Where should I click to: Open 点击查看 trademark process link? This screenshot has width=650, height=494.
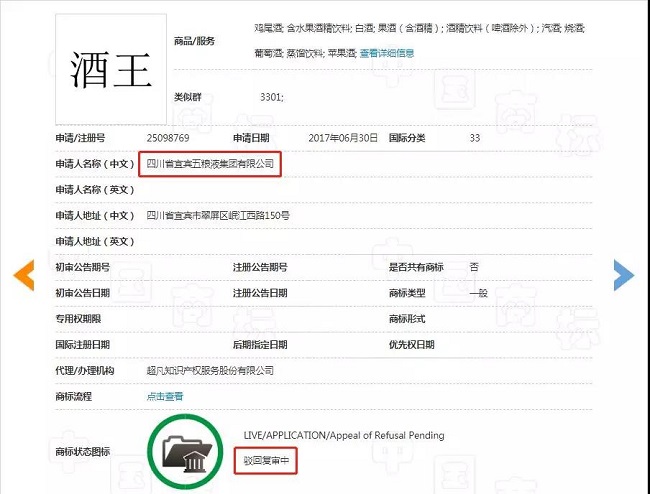click(165, 396)
